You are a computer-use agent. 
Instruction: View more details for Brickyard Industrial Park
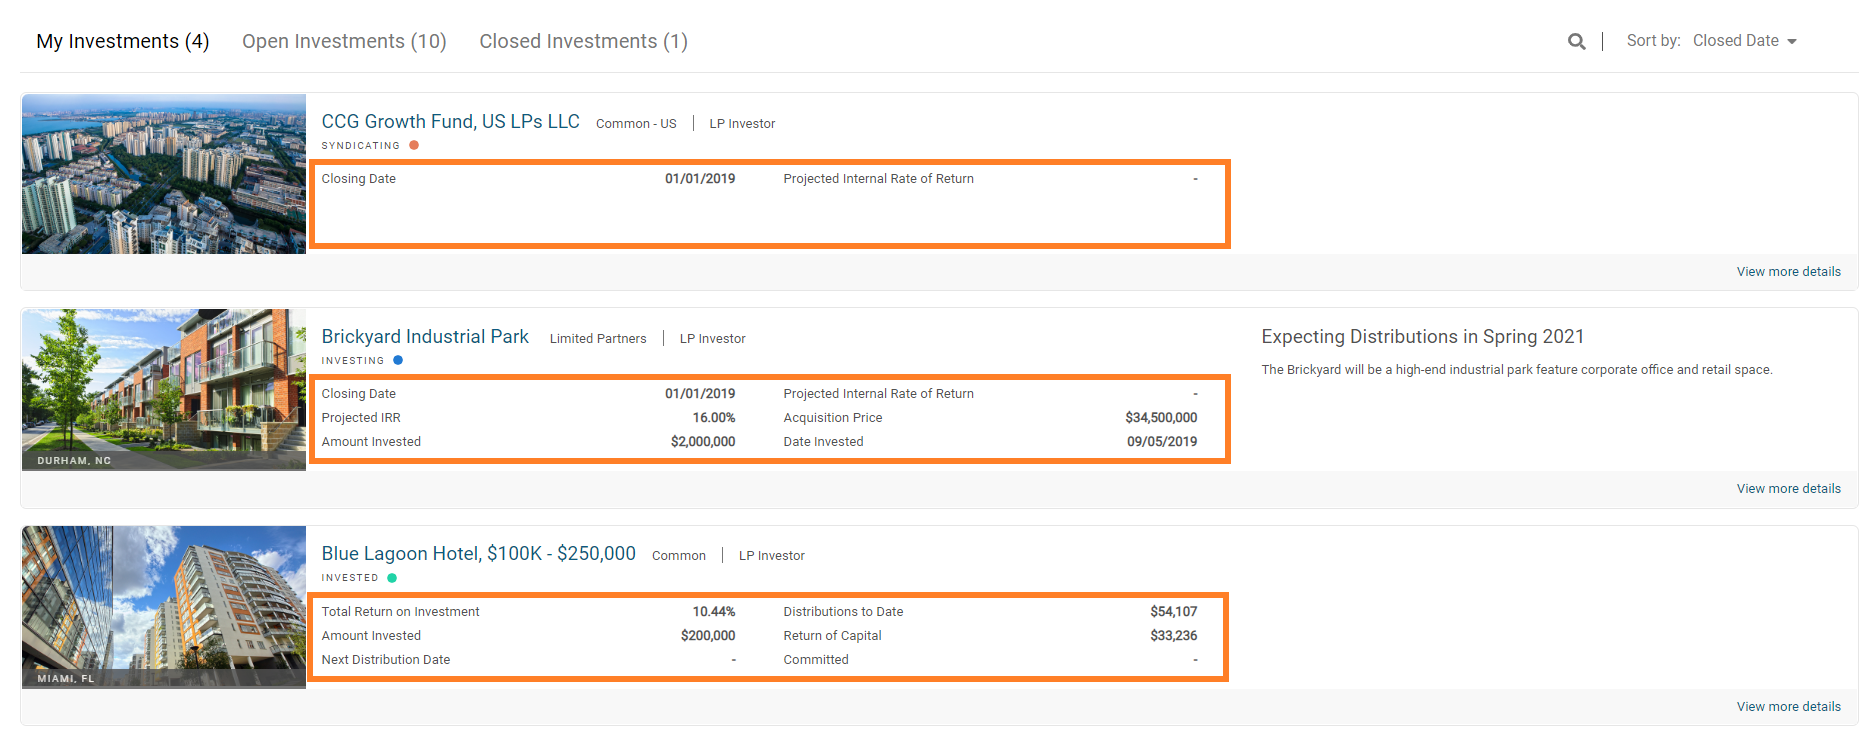click(x=1788, y=489)
